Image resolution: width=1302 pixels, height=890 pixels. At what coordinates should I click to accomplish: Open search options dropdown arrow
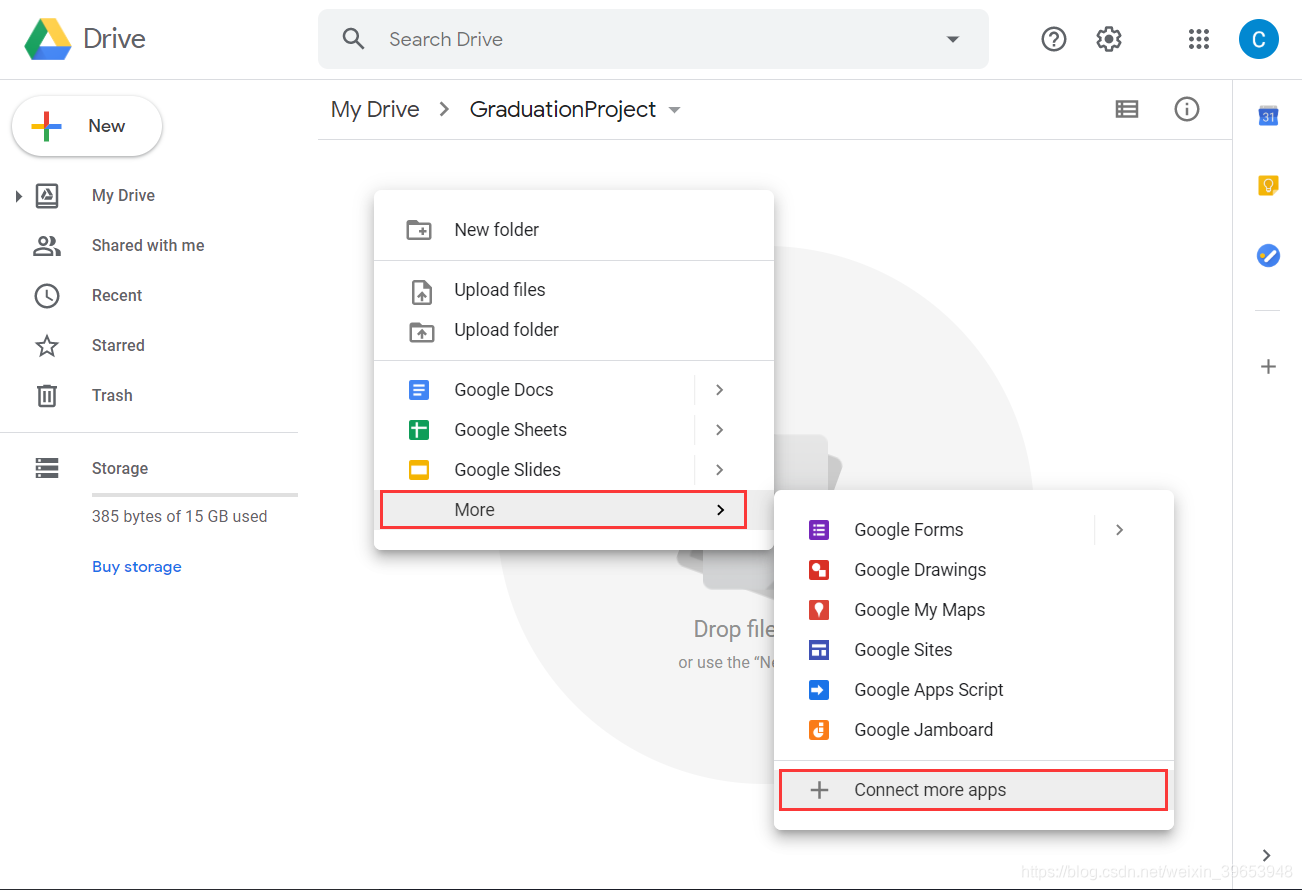click(x=953, y=39)
